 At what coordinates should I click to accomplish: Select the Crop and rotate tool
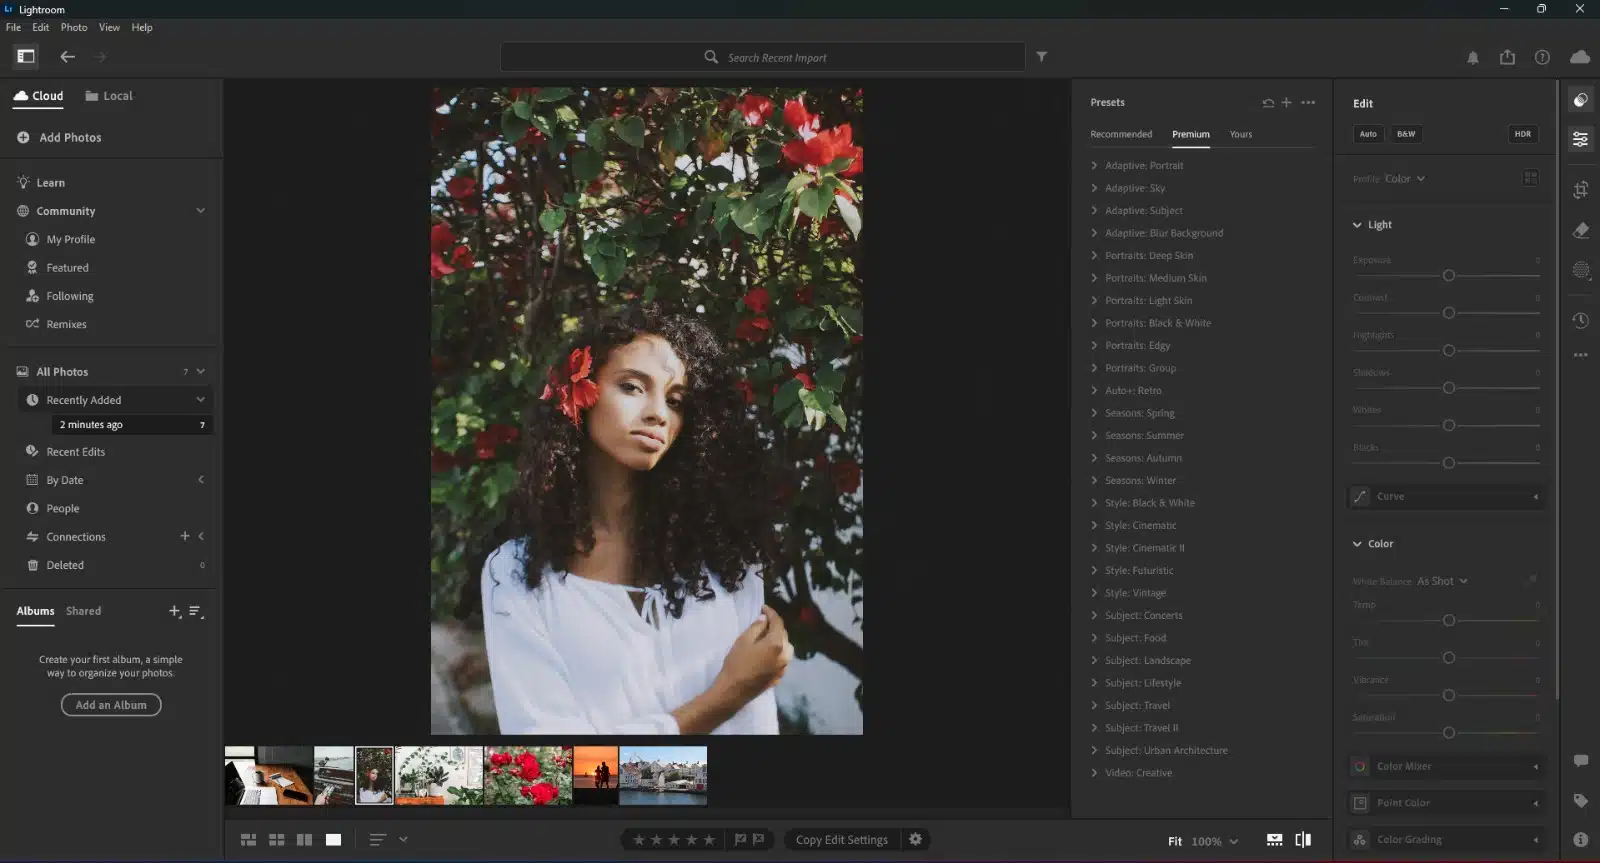point(1580,189)
